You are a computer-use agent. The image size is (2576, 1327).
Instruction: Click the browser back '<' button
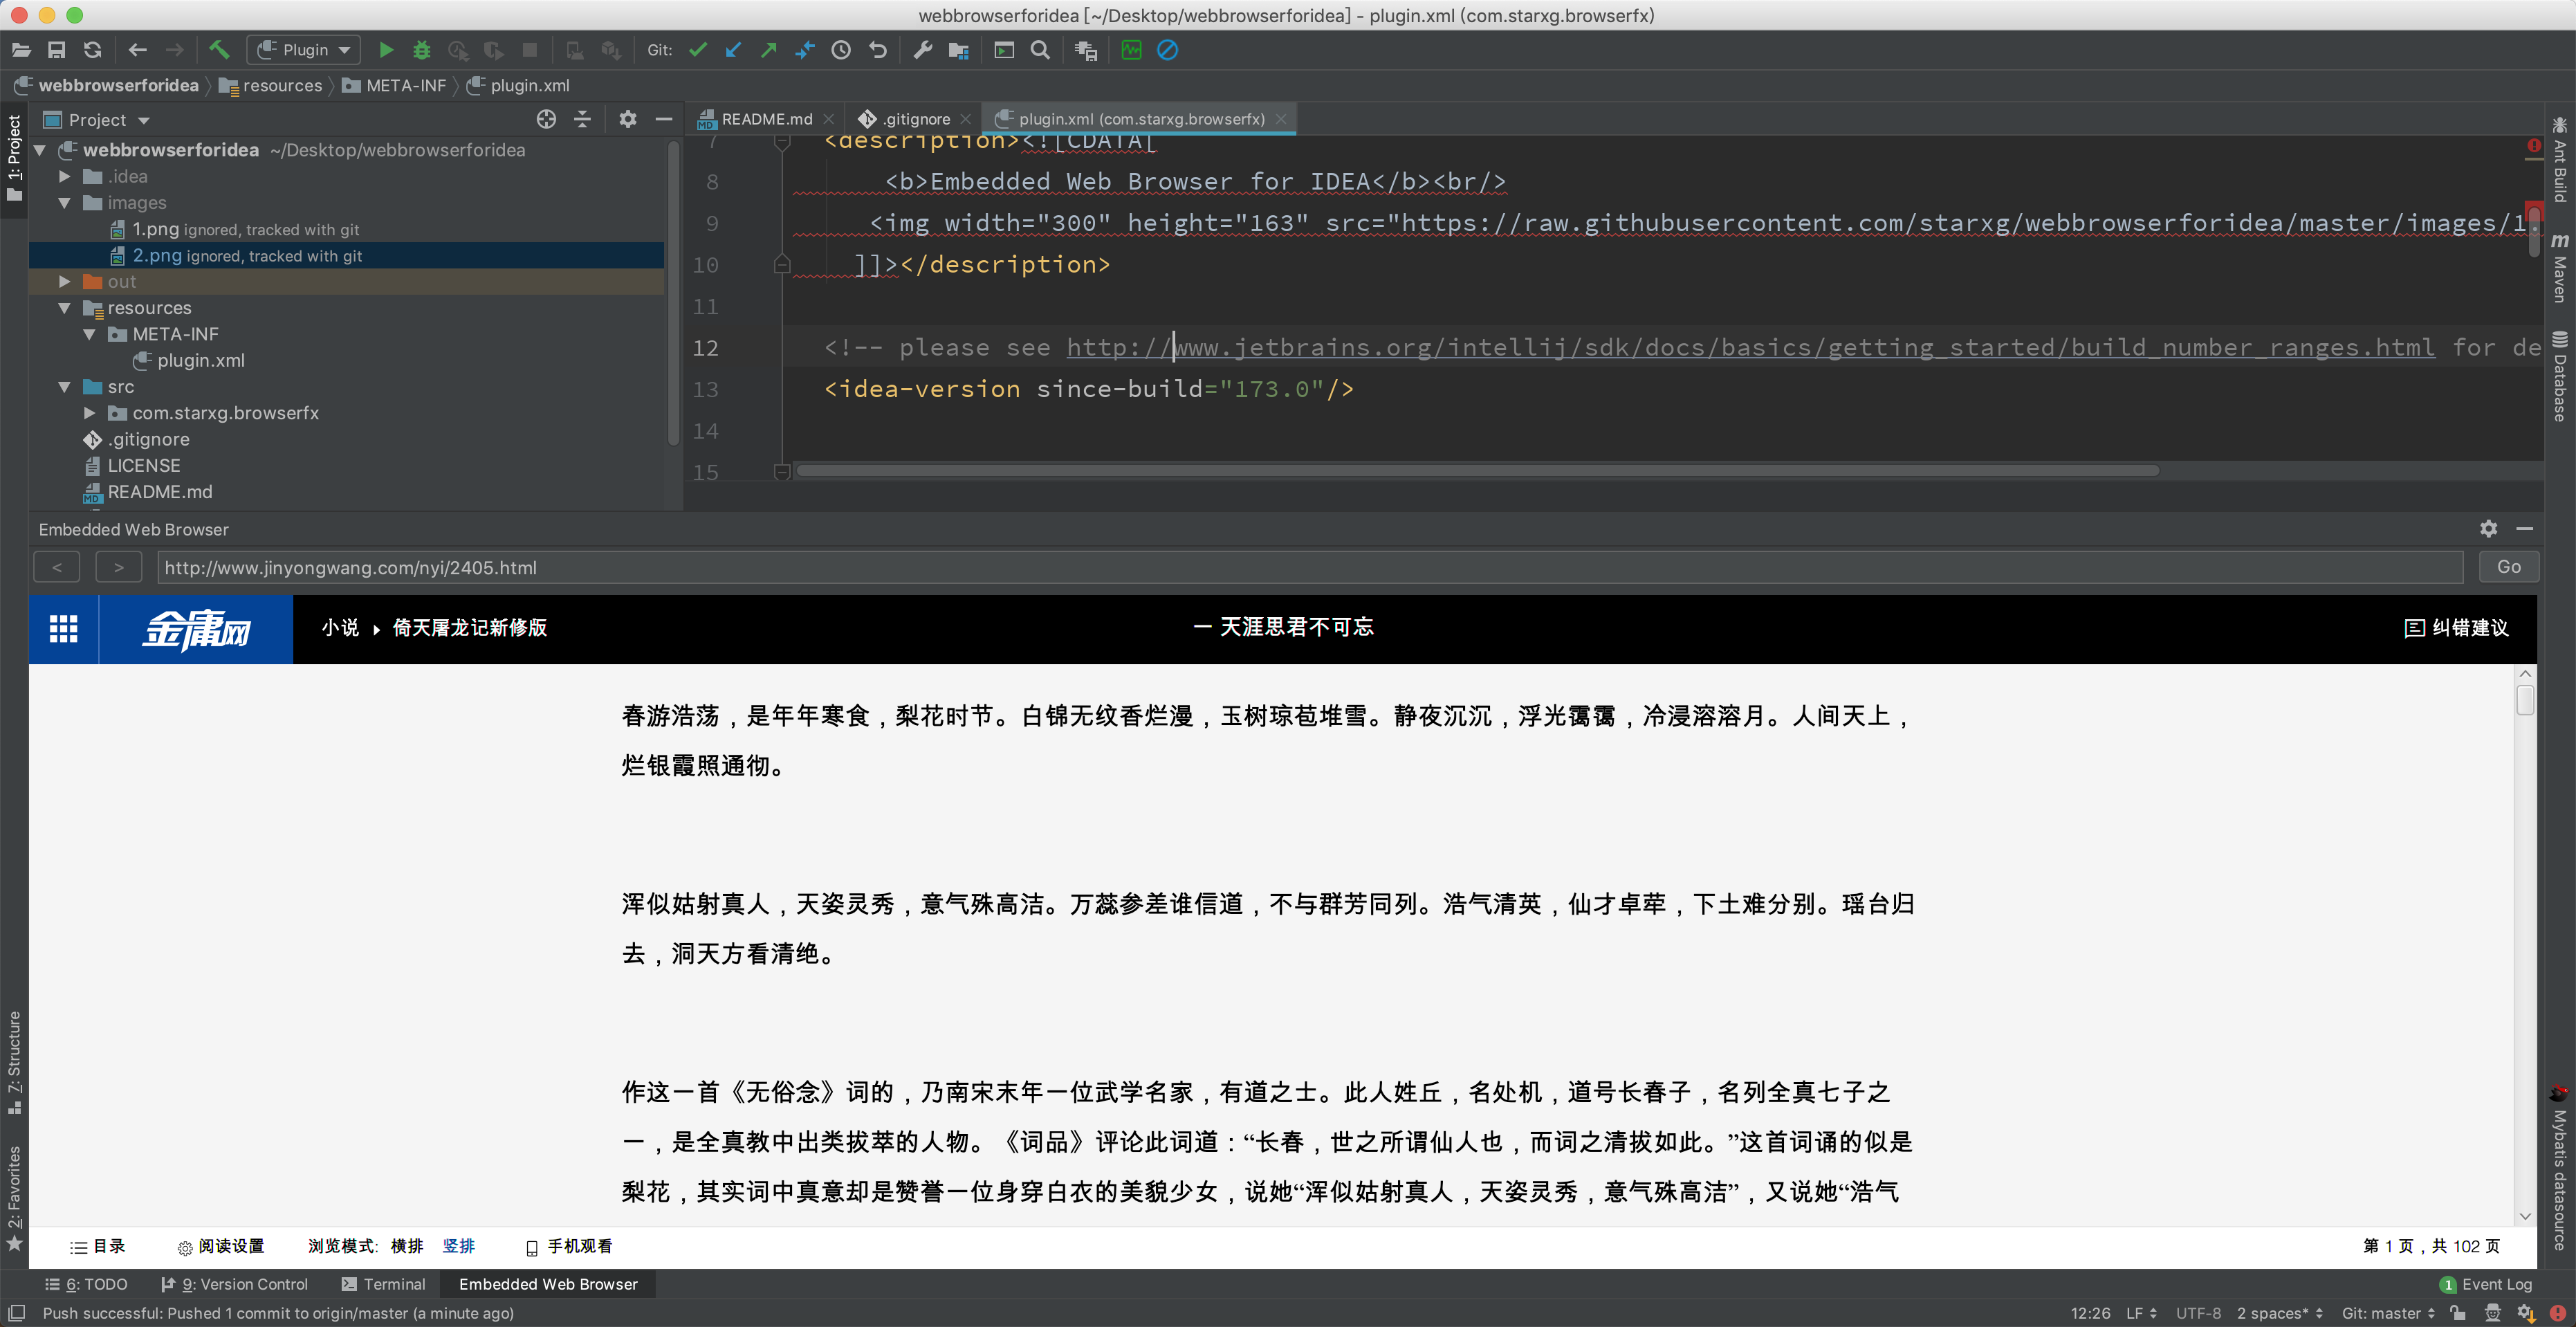57,567
